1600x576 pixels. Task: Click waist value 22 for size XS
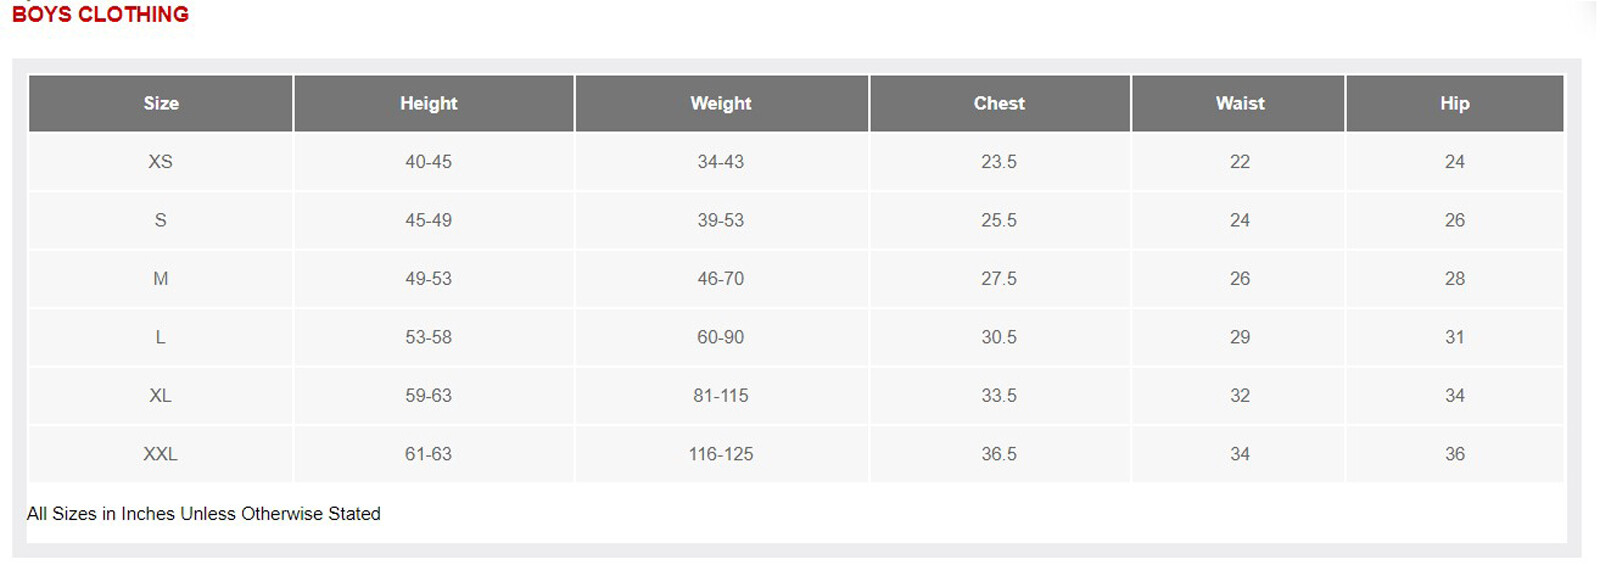point(1239,162)
